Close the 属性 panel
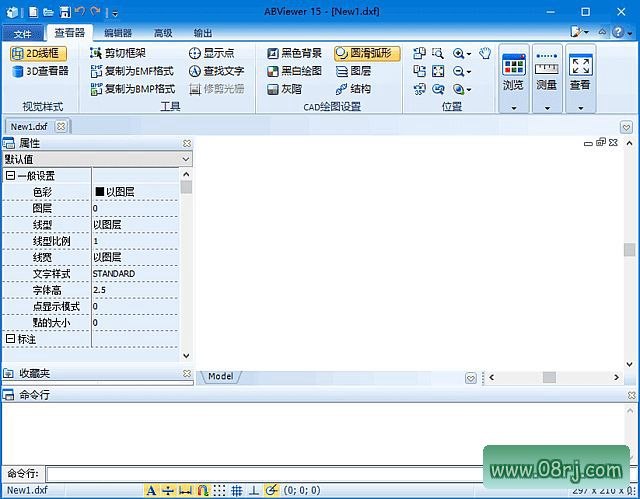This screenshot has width=640, height=499. point(187,143)
